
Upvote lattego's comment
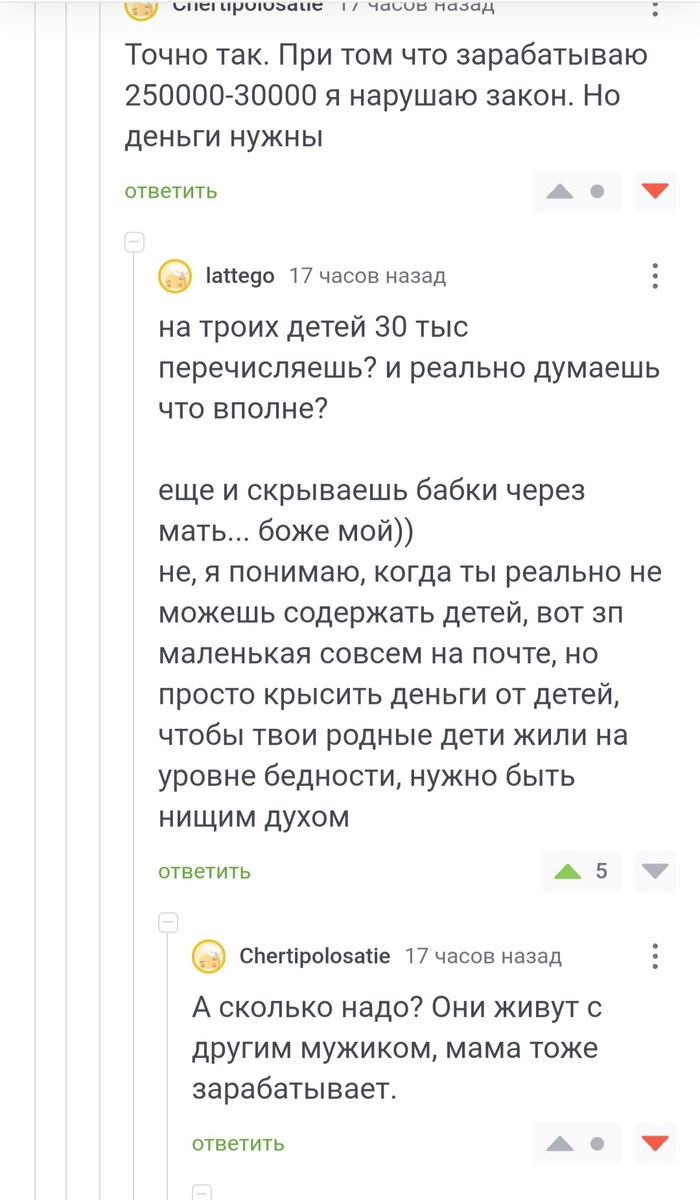coord(567,871)
